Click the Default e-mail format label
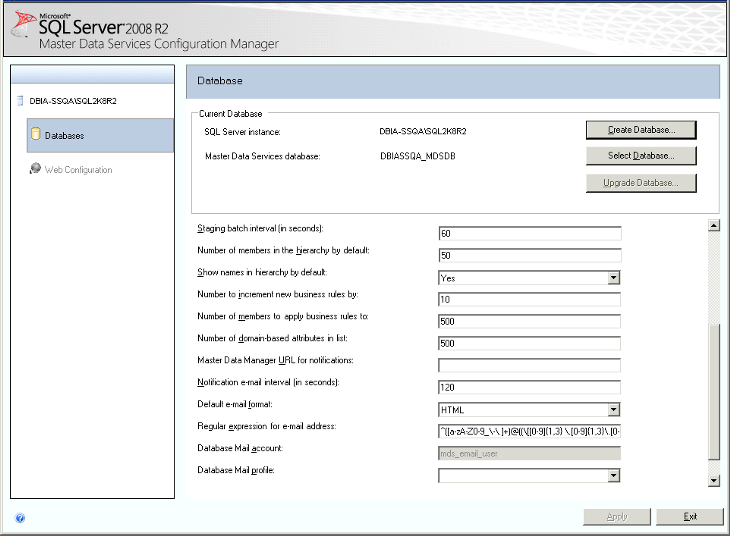The image size is (730, 536). tap(235, 404)
